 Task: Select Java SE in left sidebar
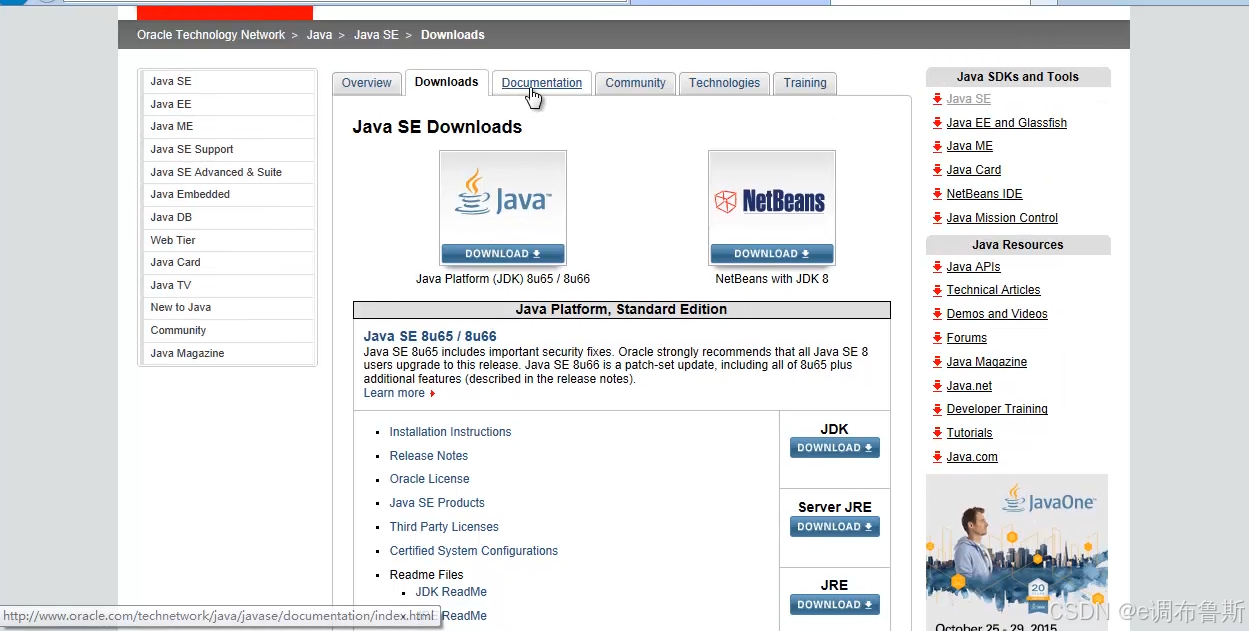coord(229,81)
